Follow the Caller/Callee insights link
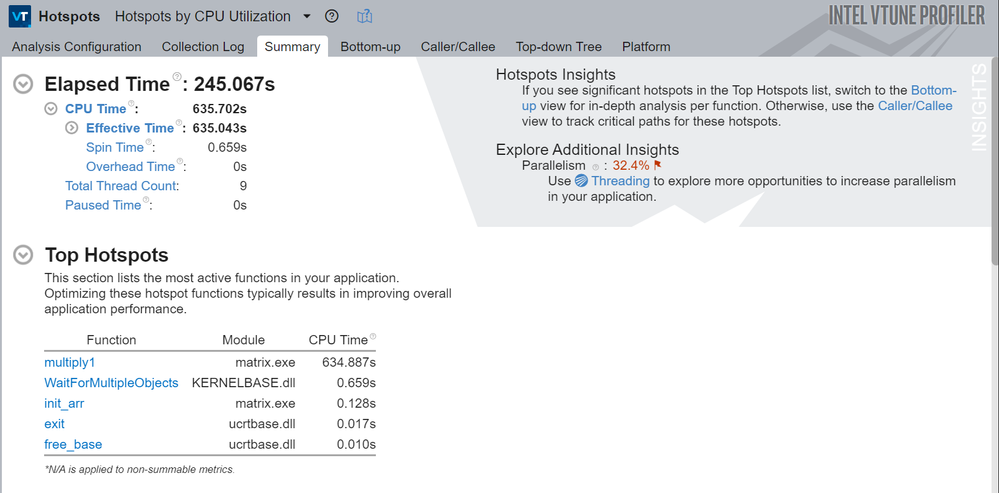This screenshot has height=493, width=999. pyautogui.click(x=915, y=106)
